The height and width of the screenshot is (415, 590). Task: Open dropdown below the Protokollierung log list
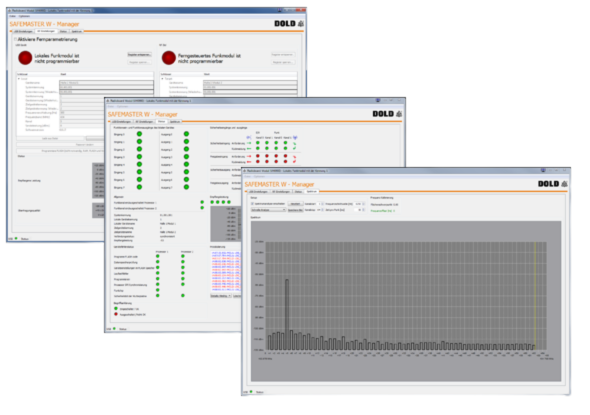(220, 296)
